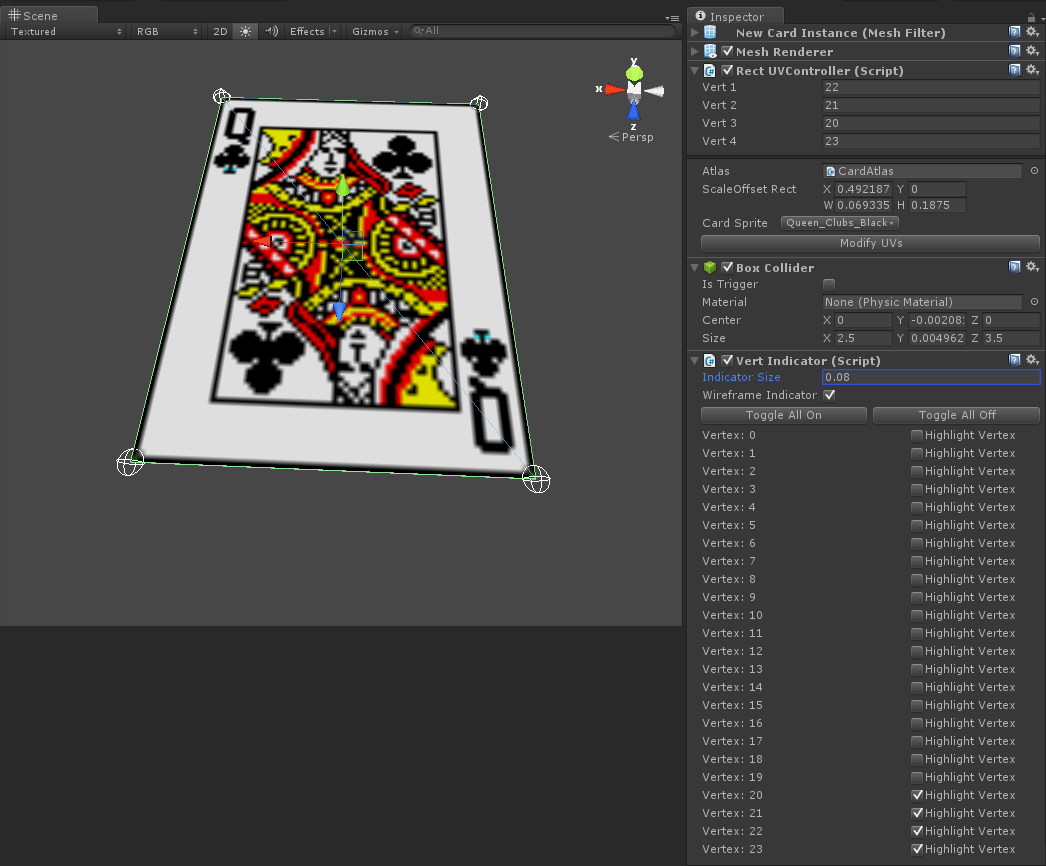Uncheck the Wireframe Indicator checkbox
This screenshot has width=1046, height=866.
829,395
